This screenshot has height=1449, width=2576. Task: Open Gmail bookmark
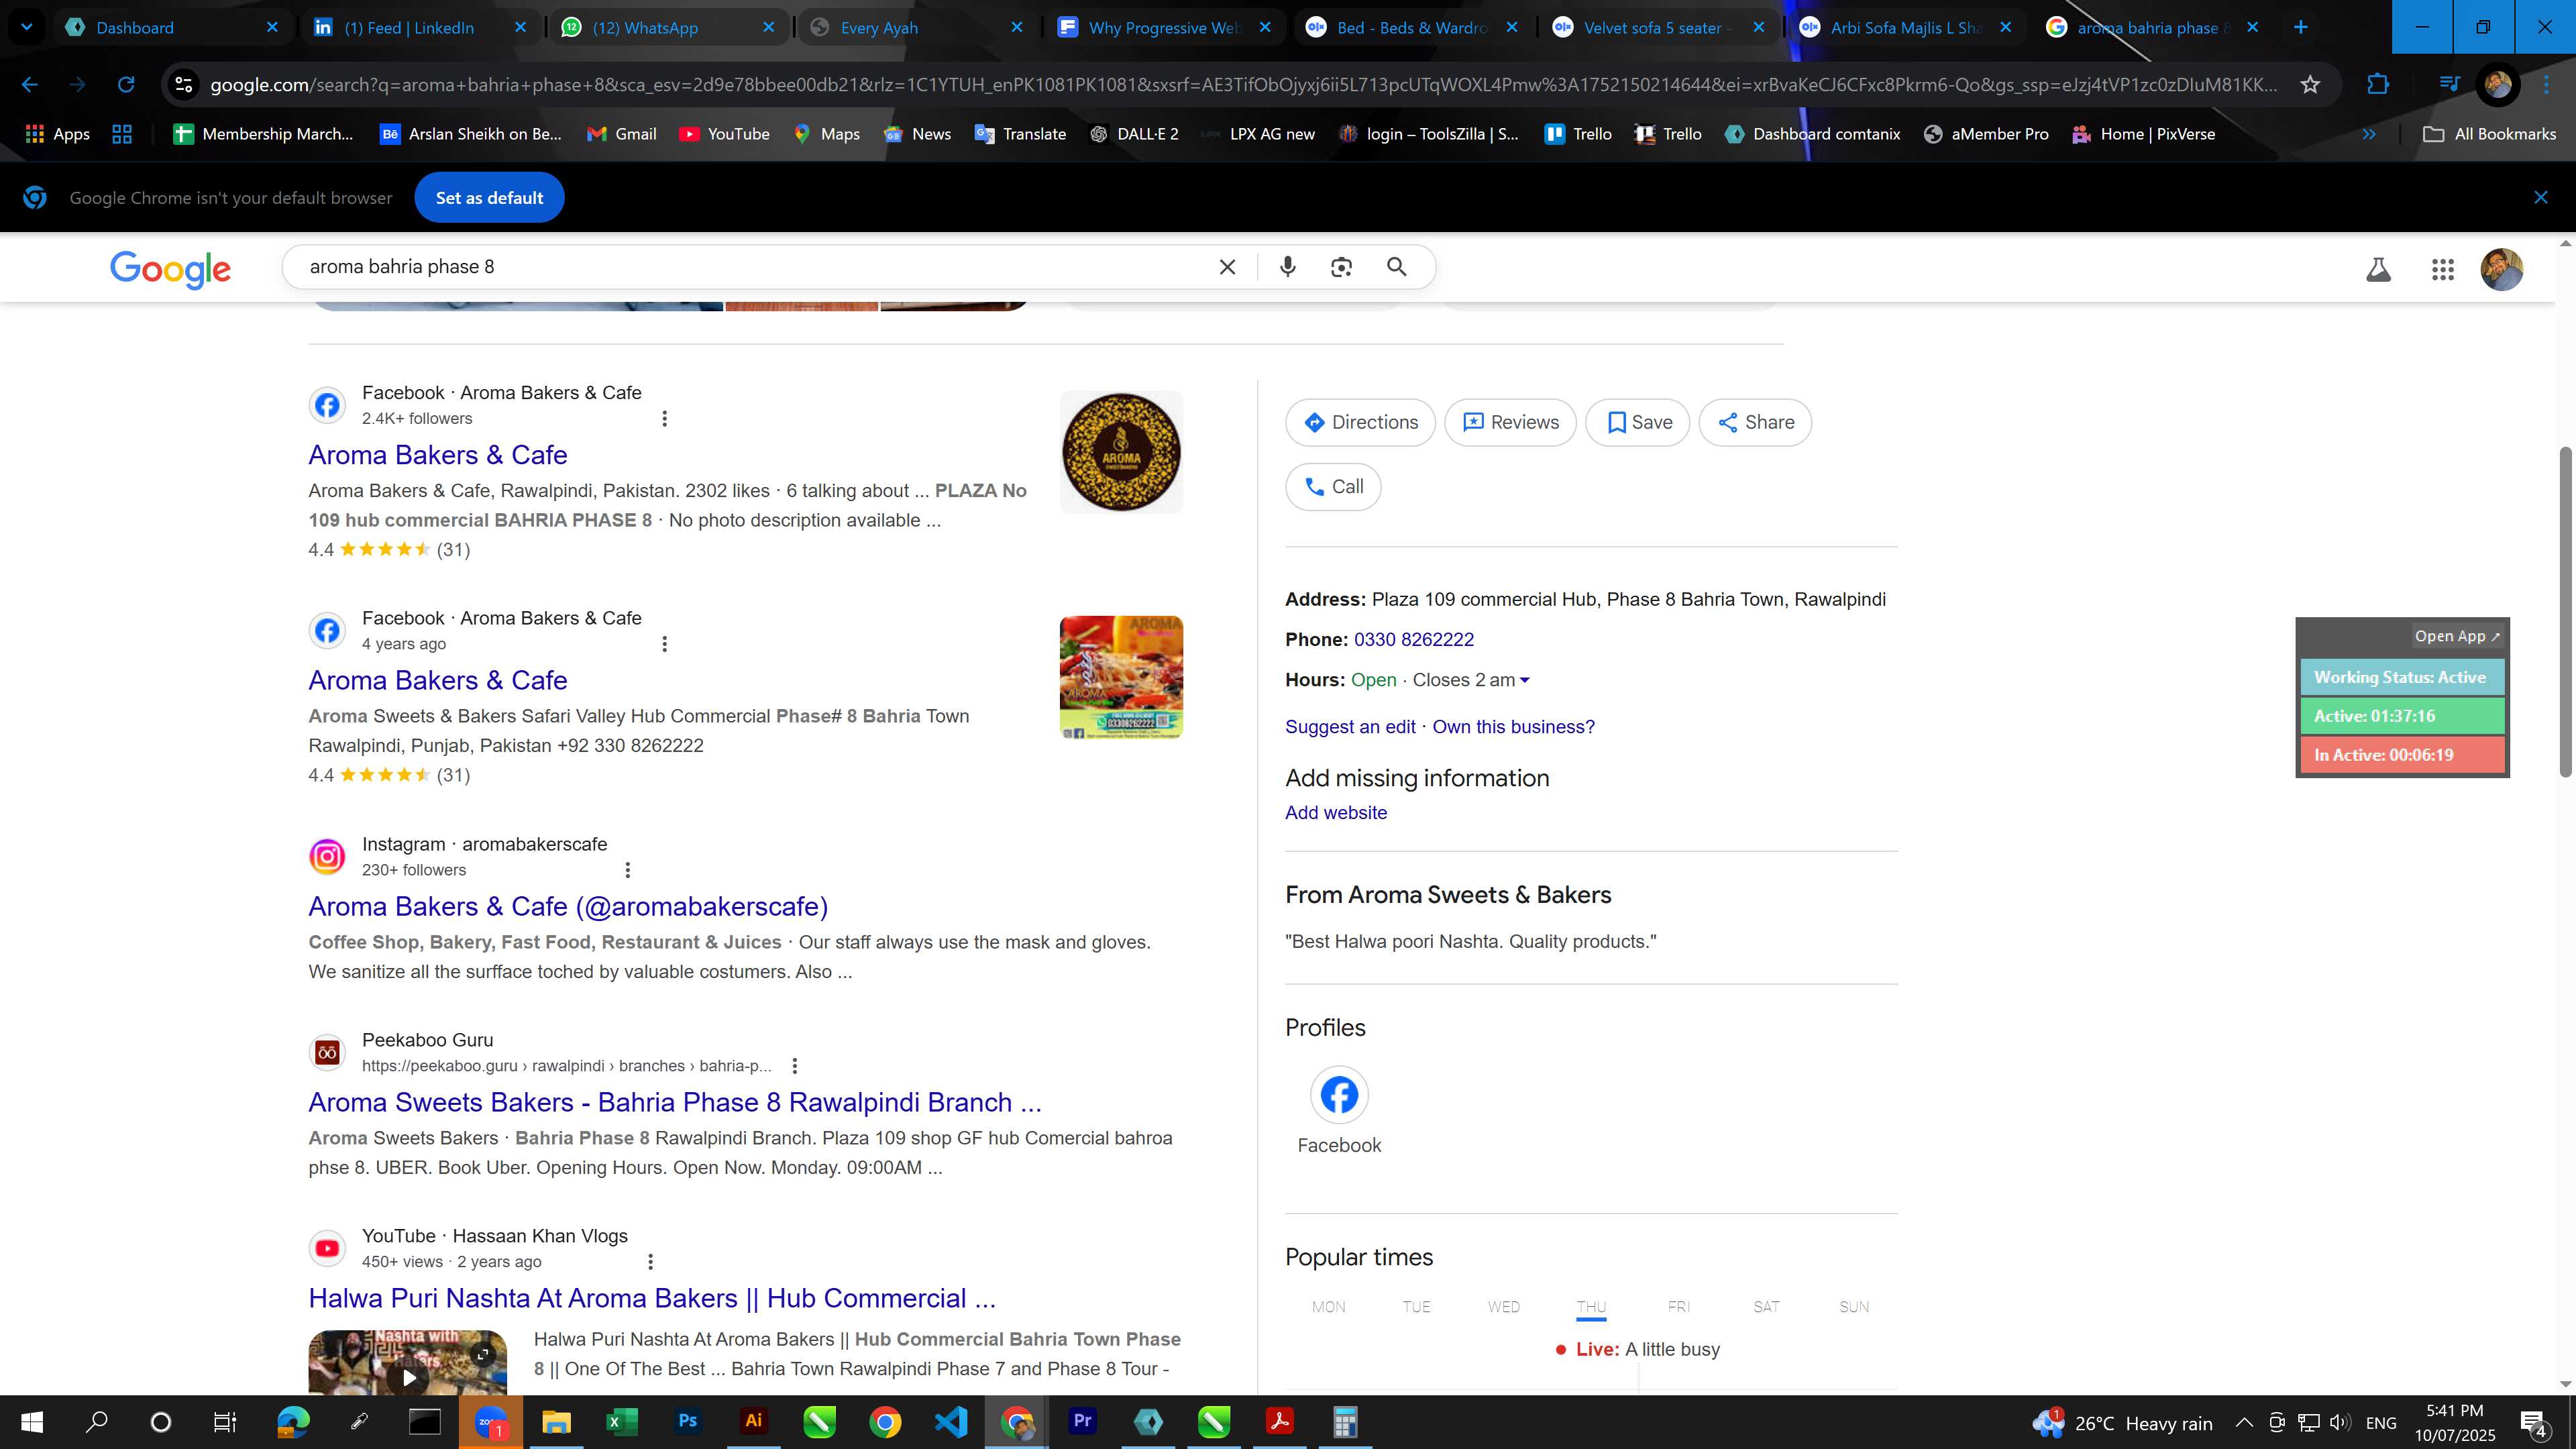pyautogui.click(x=621, y=134)
